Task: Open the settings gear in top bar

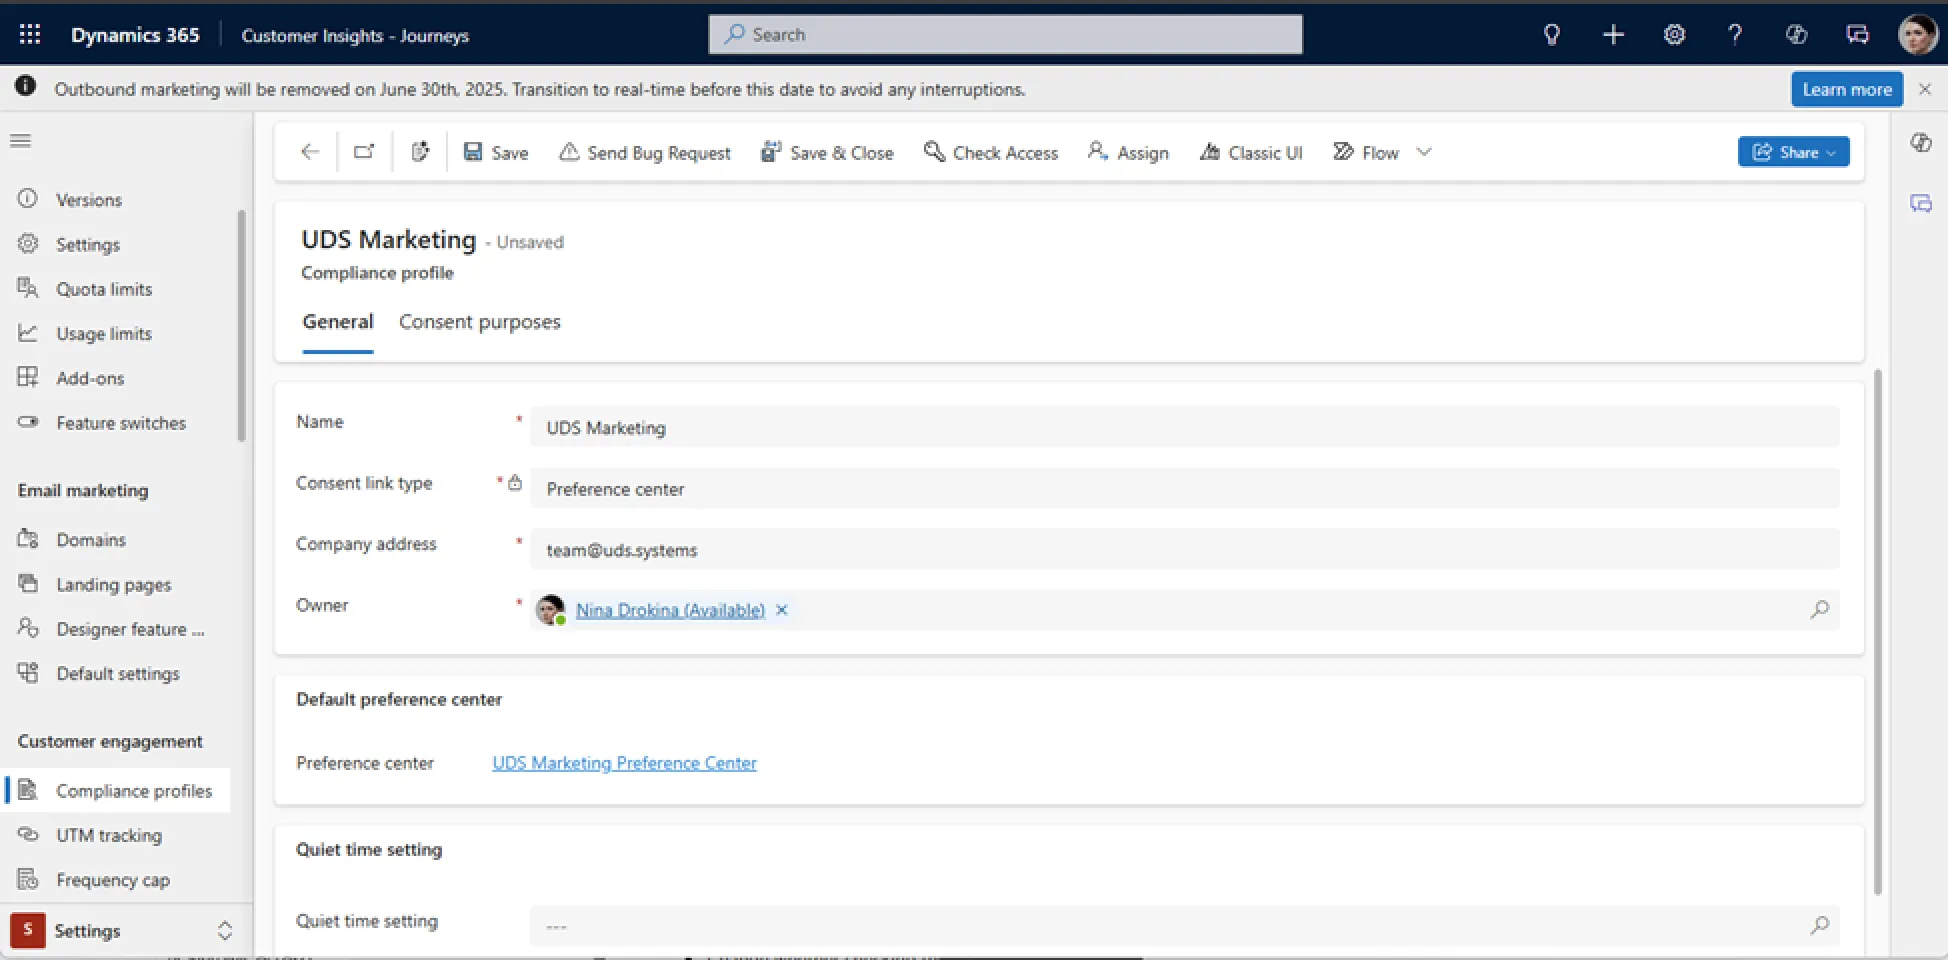Action: [x=1674, y=35]
